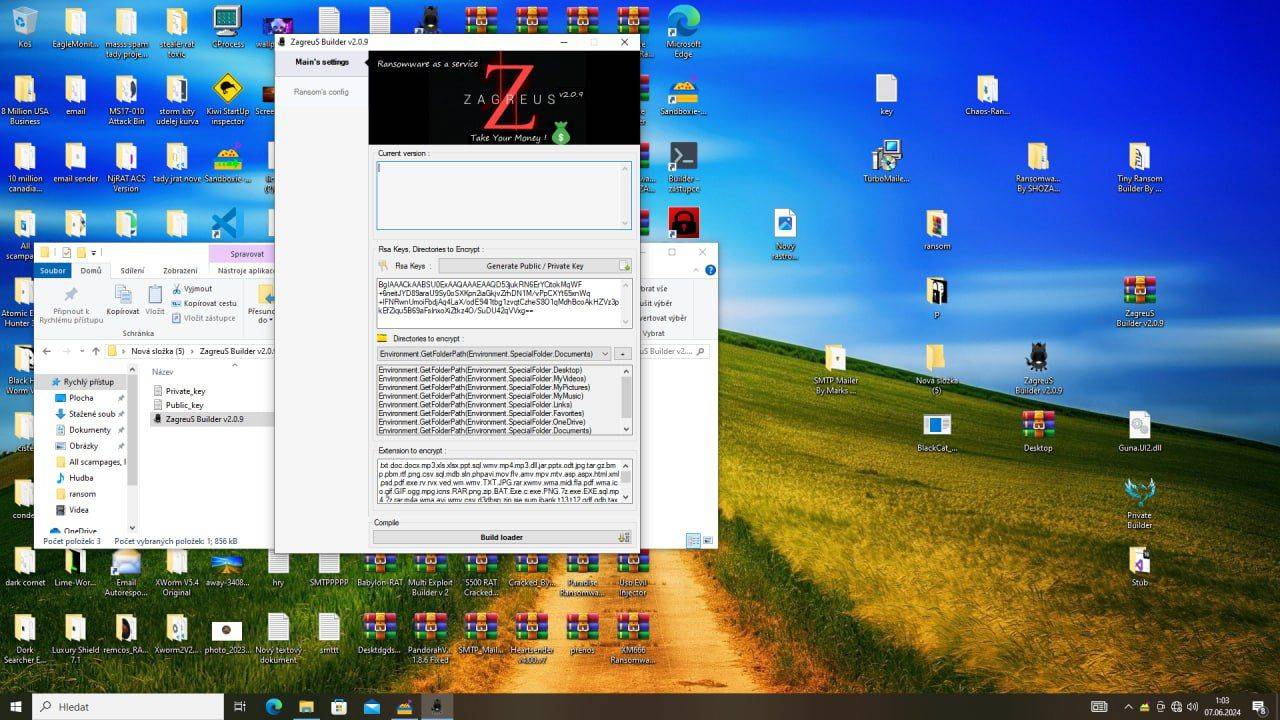Click the Vložit clipboard icon in the ribbon

155,296
